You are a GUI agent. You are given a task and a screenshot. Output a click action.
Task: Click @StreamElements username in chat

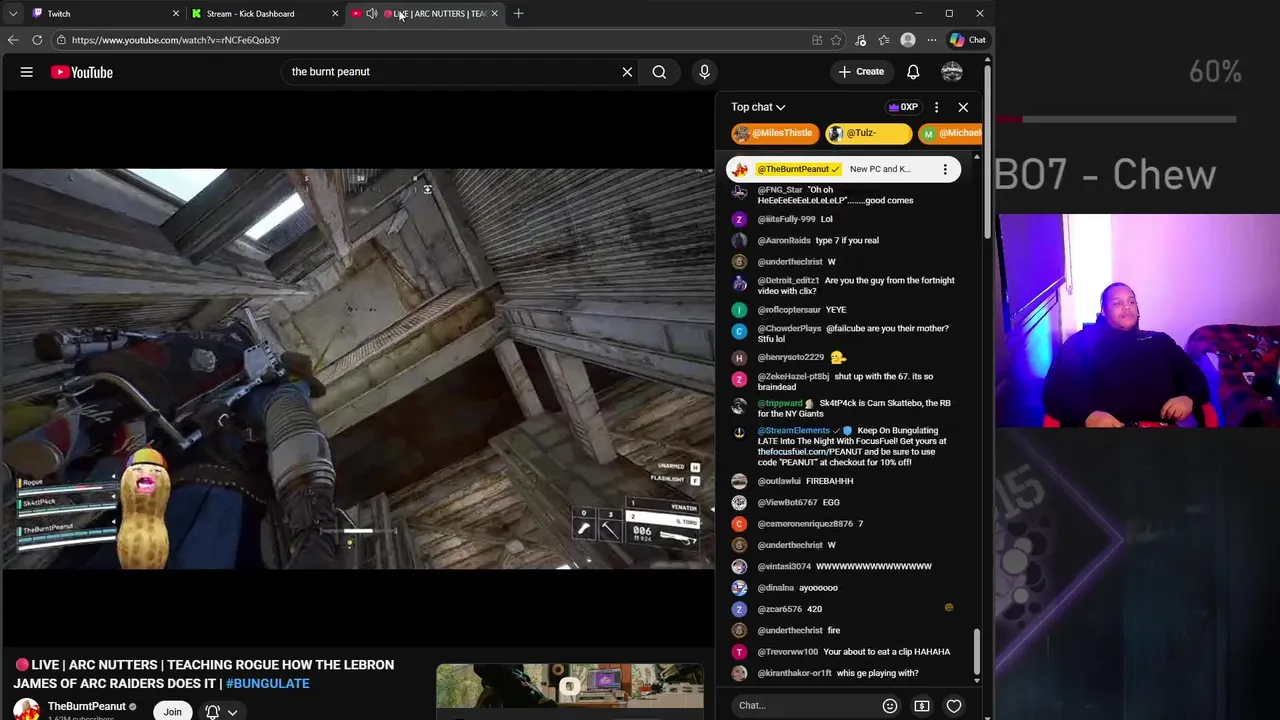point(793,431)
